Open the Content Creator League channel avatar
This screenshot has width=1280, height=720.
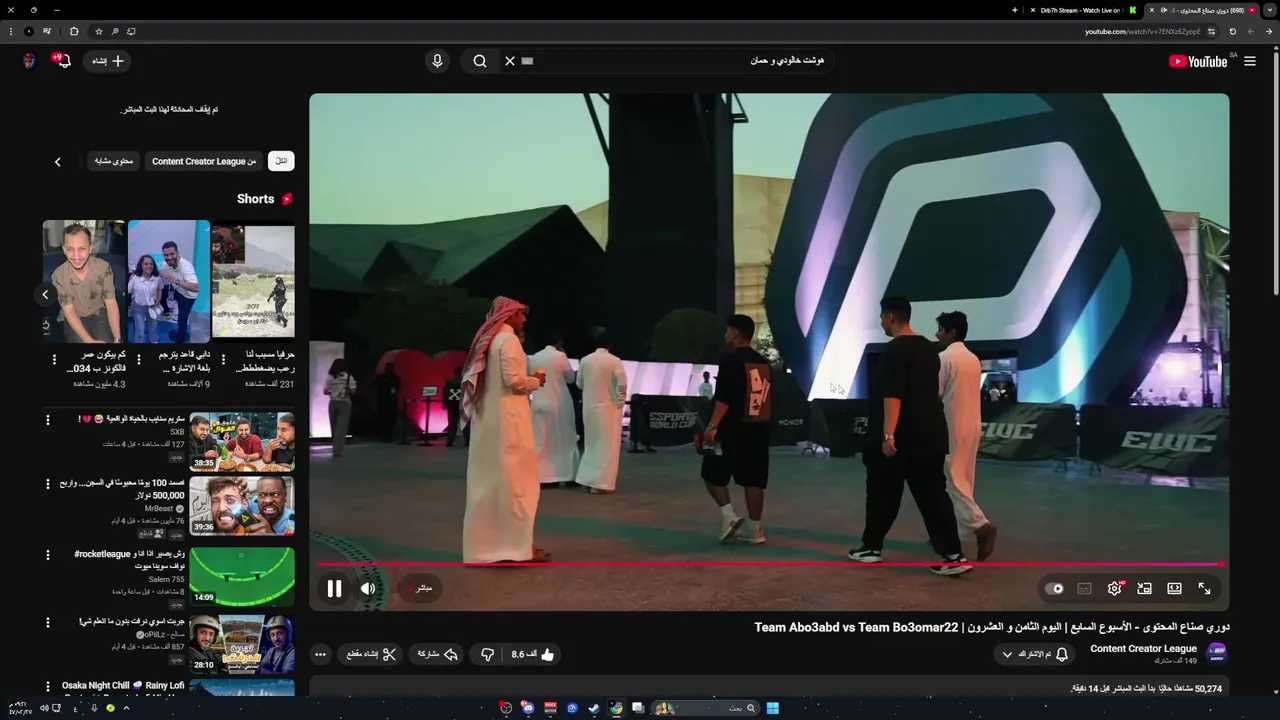coord(1216,653)
